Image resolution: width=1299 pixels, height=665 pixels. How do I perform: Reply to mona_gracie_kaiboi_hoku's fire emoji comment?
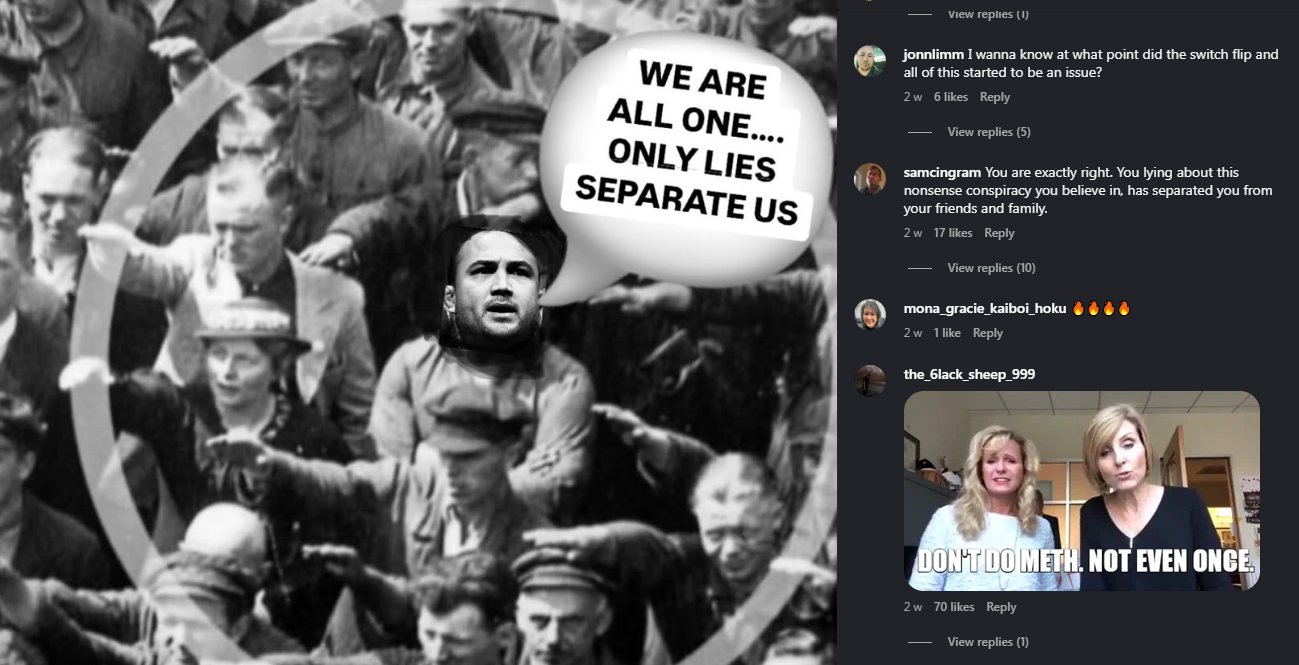988,333
